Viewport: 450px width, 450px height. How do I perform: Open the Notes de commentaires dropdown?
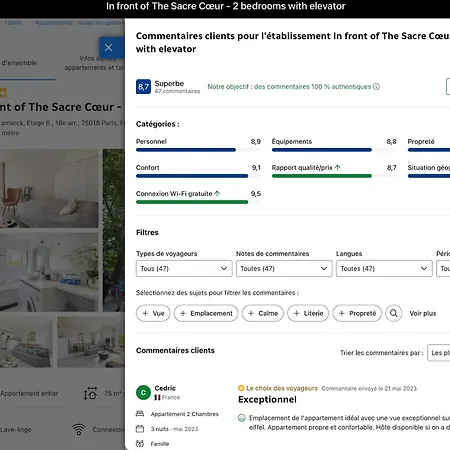tap(284, 269)
